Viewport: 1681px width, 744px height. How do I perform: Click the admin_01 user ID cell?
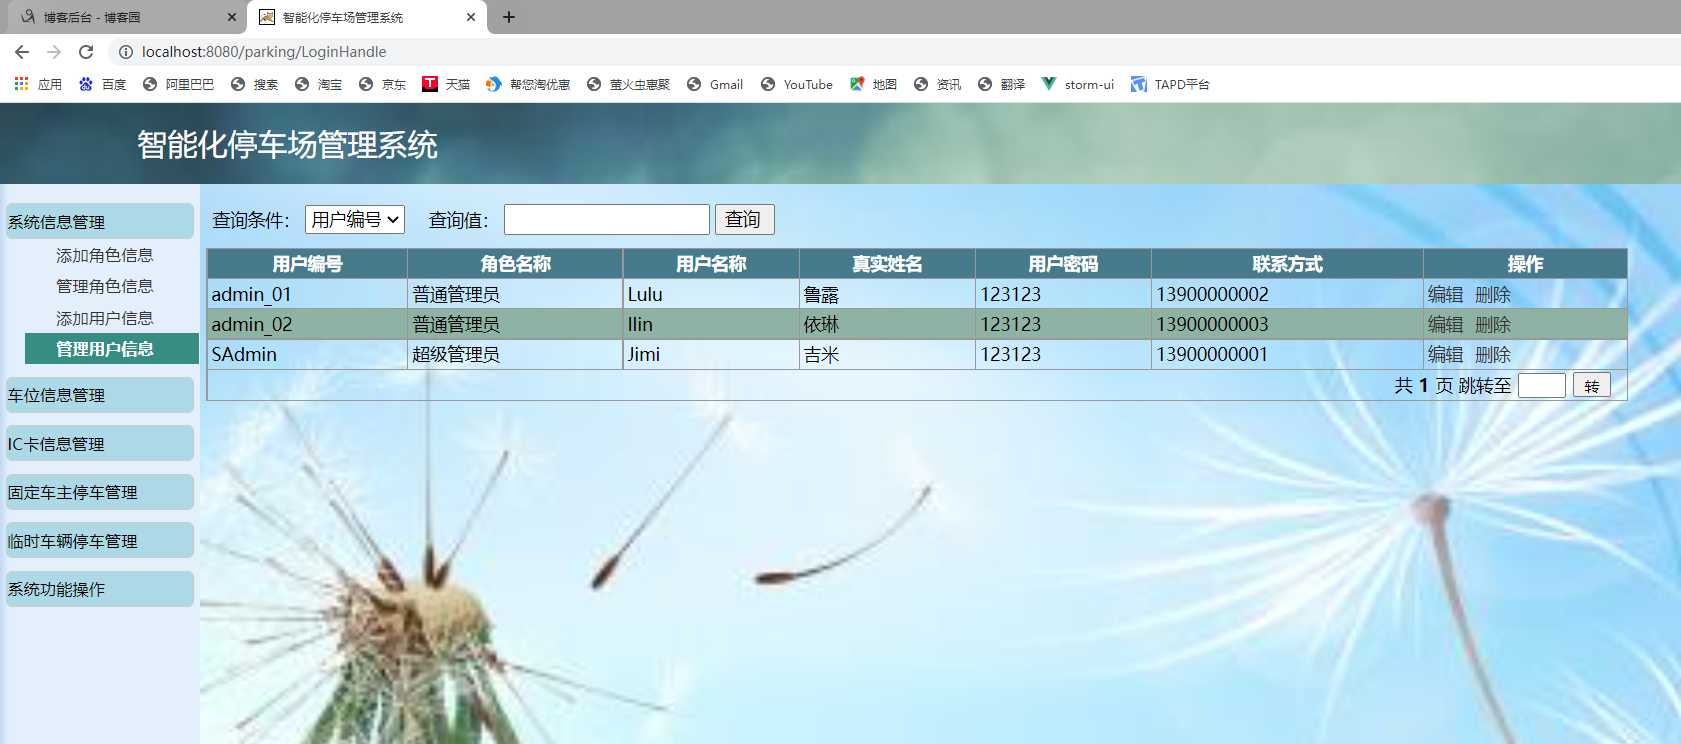pos(308,295)
